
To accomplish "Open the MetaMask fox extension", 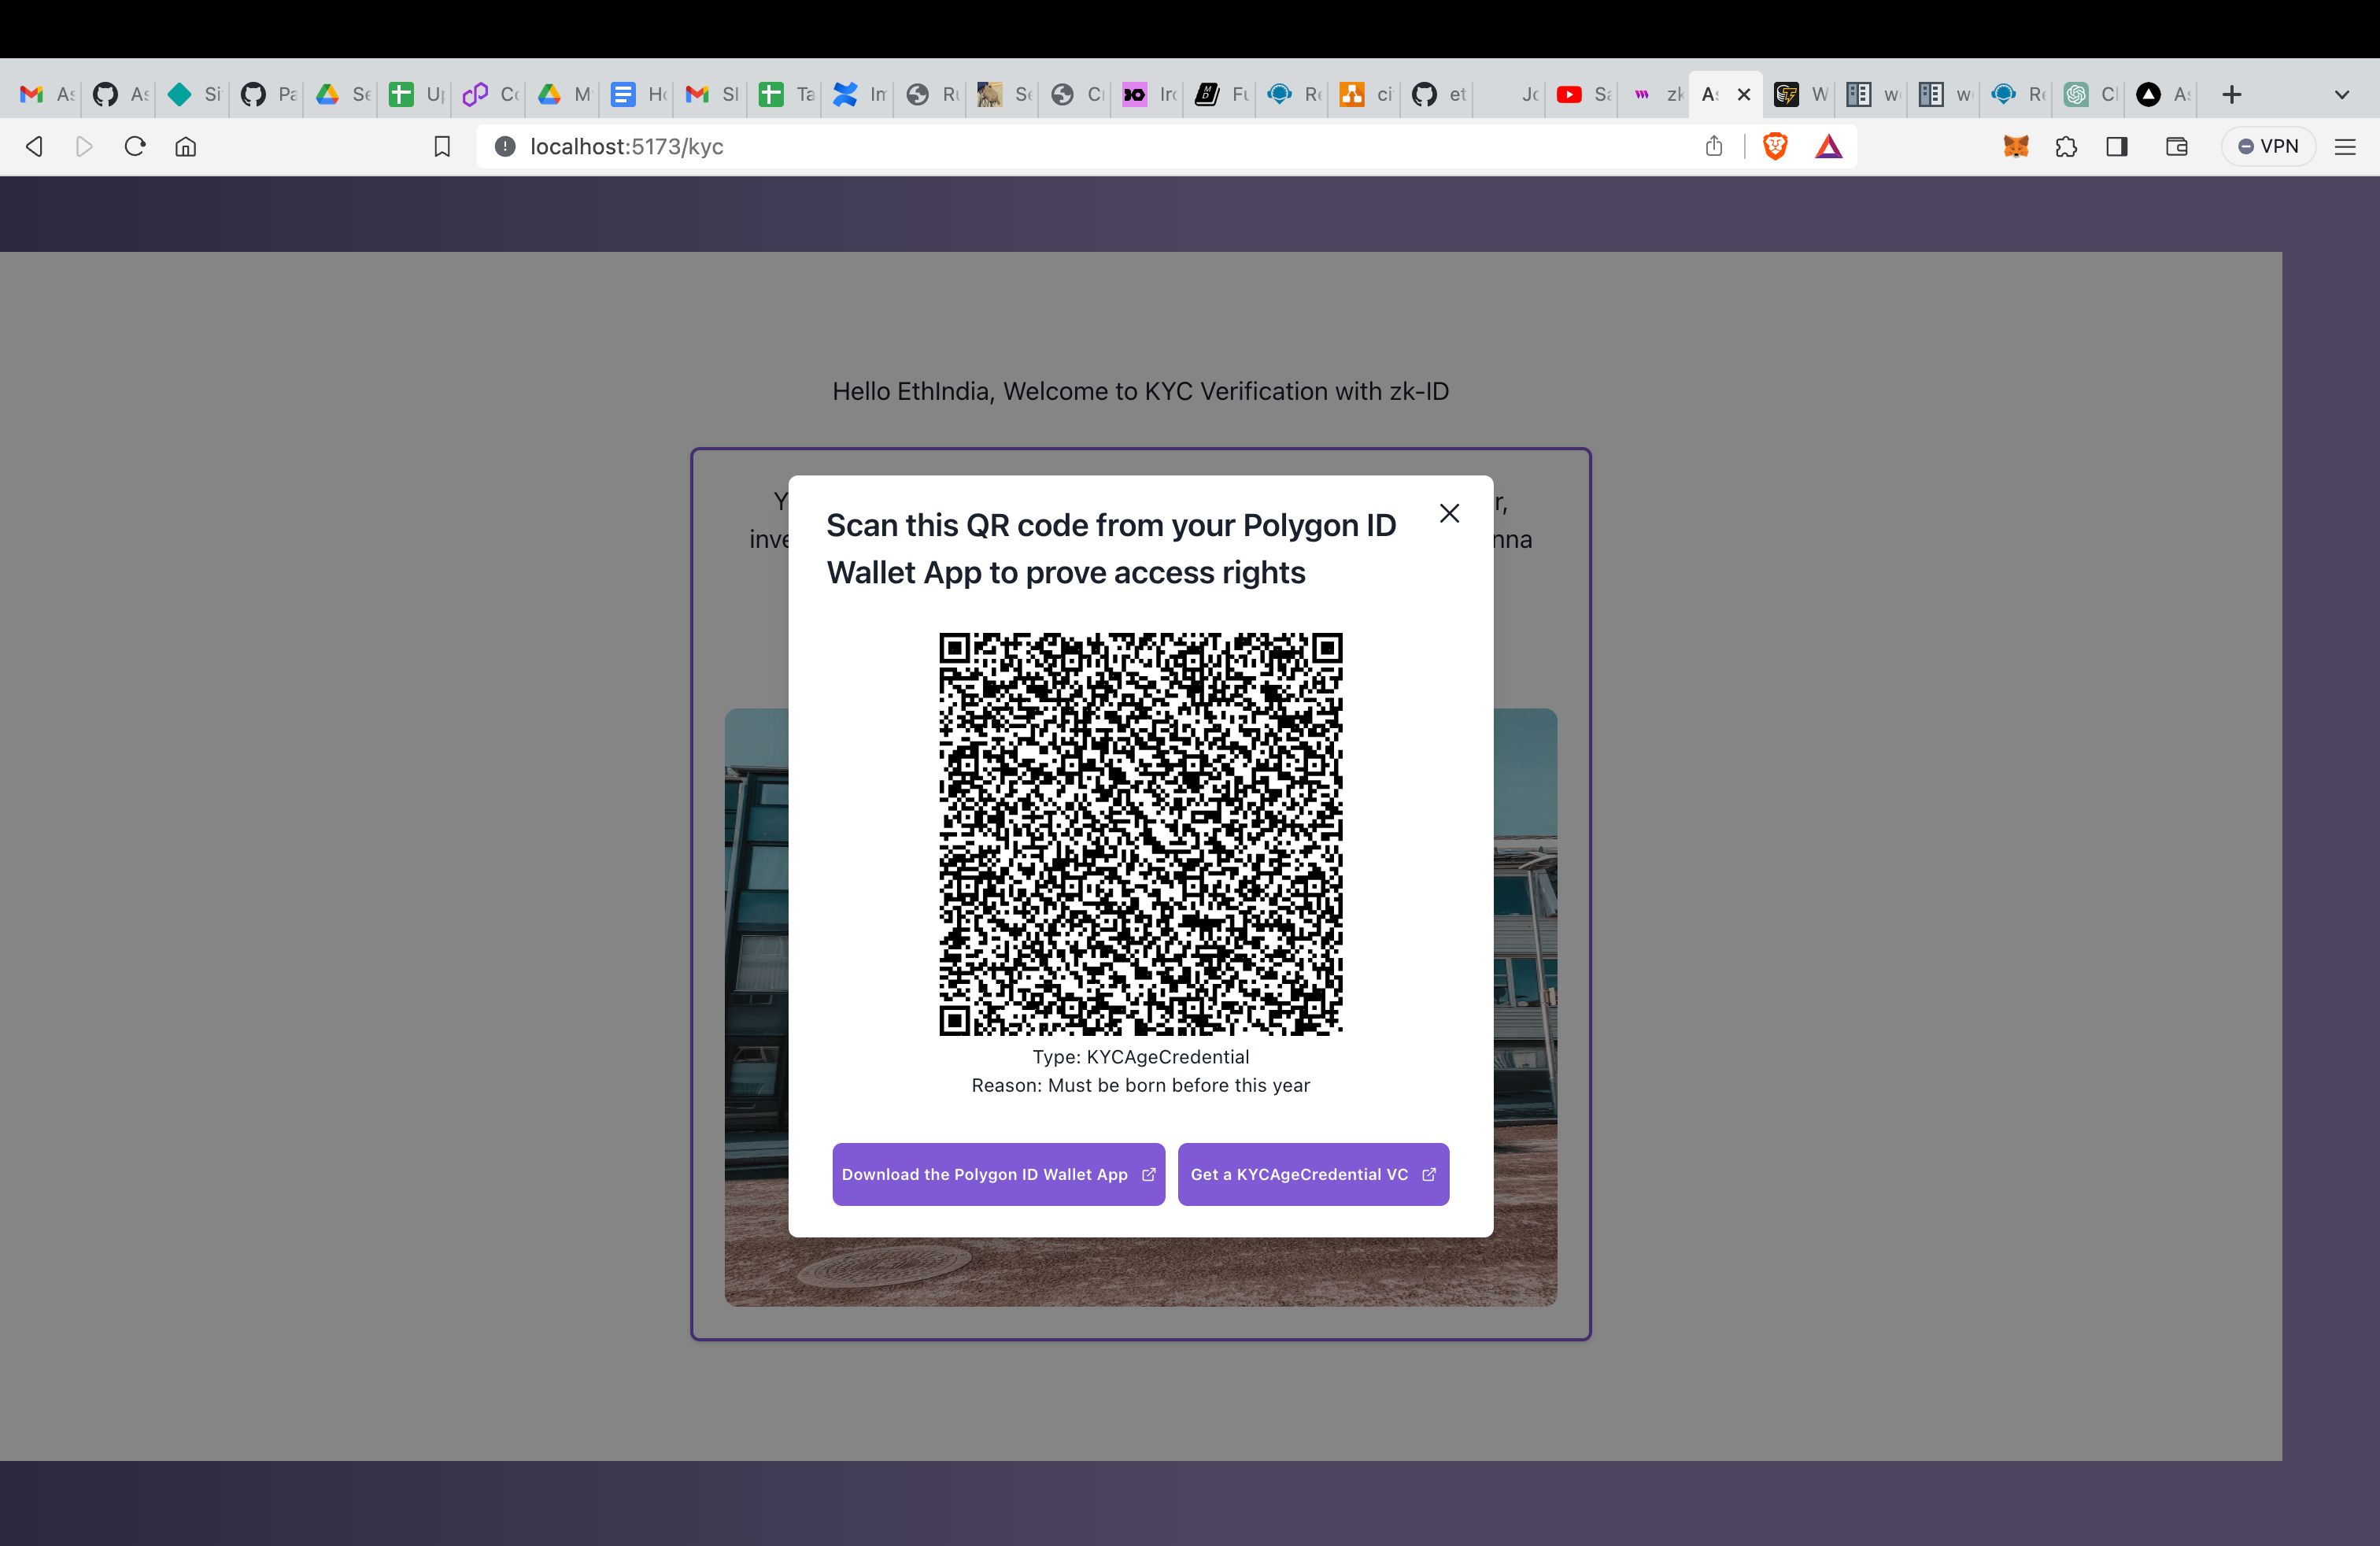I will tap(2016, 147).
